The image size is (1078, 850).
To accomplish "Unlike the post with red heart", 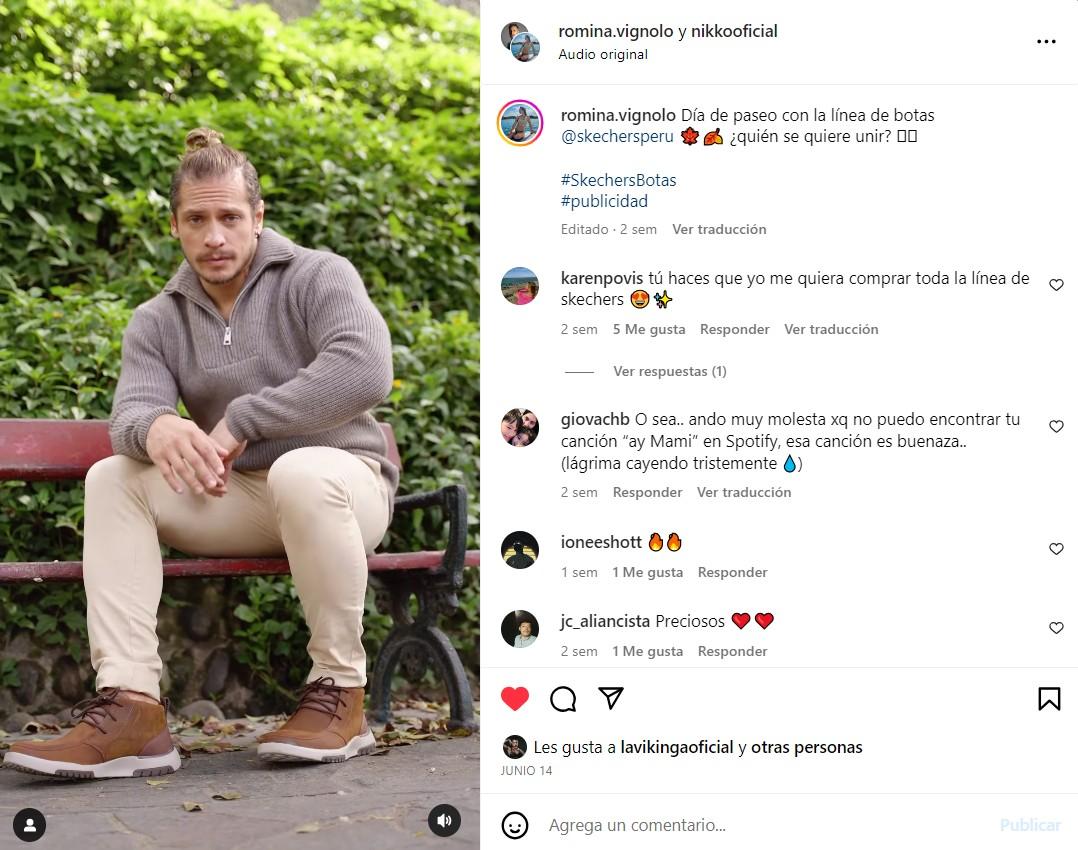I will [515, 699].
